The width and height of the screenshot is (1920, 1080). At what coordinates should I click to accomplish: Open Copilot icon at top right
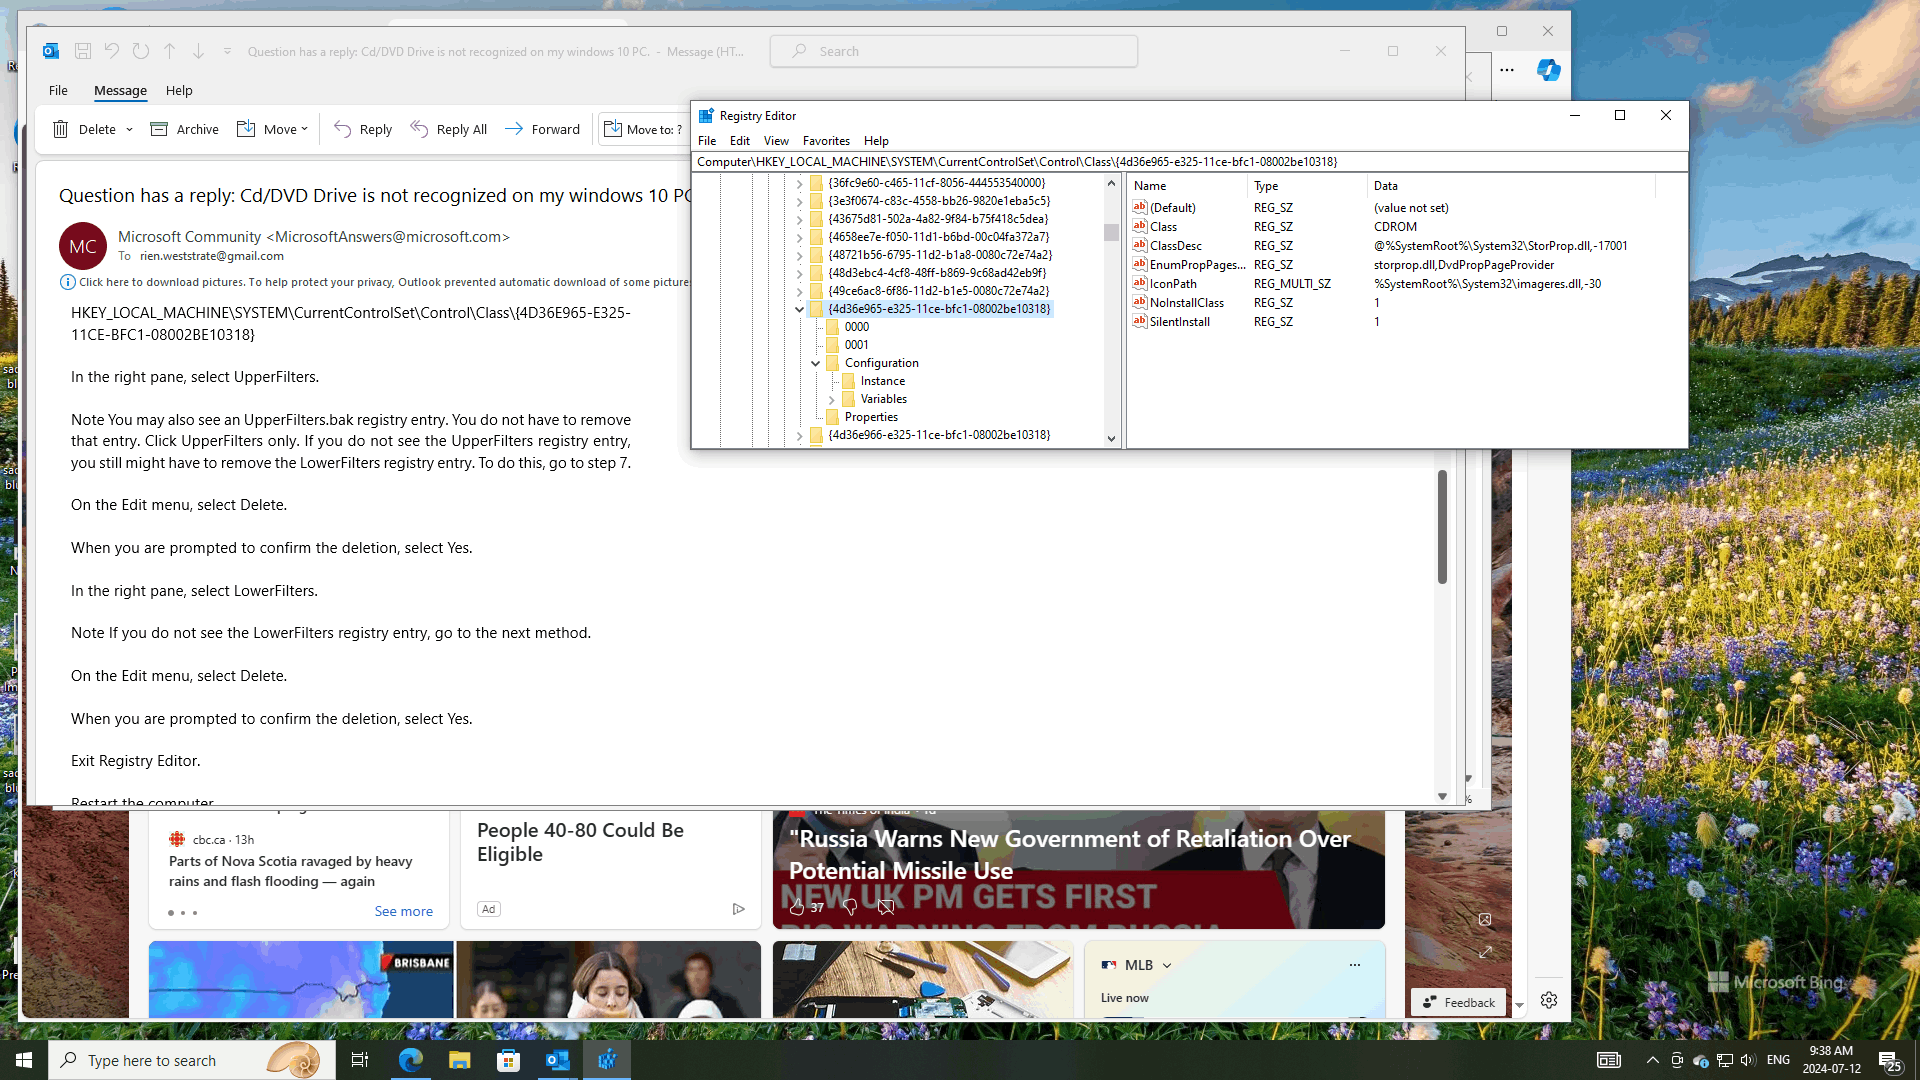(x=1548, y=70)
